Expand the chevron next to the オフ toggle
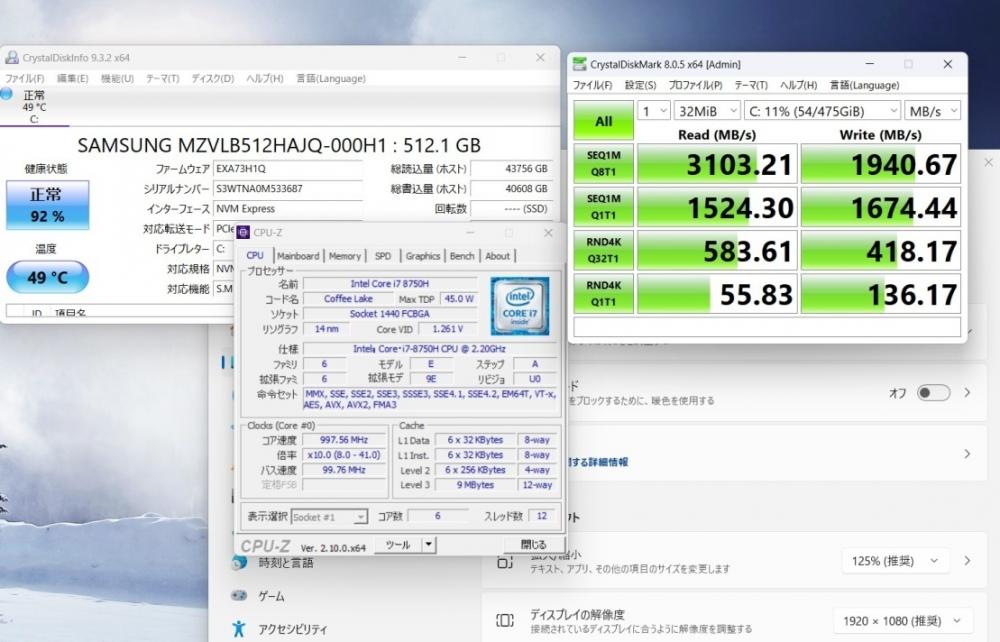1000x642 pixels. (x=967, y=393)
